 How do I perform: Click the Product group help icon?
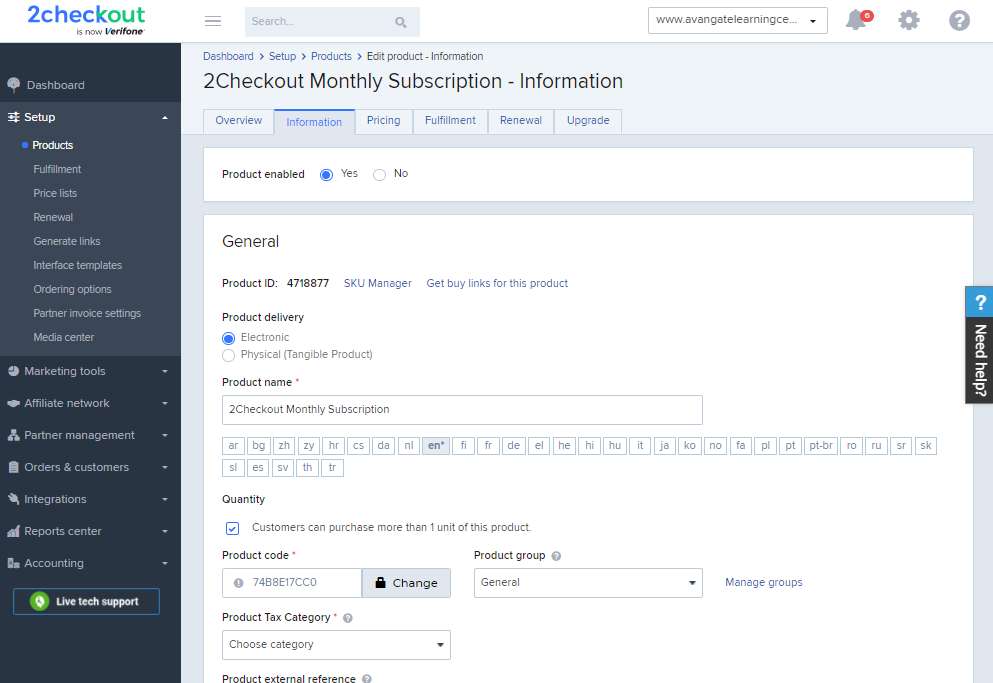pos(556,556)
